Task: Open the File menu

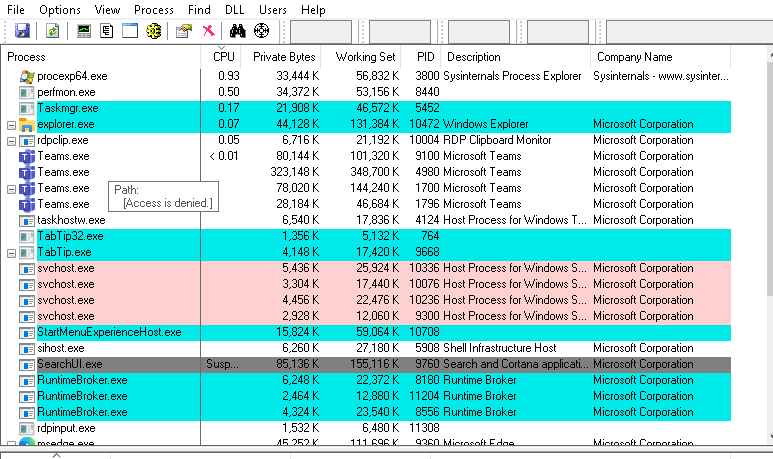Action: click(x=16, y=10)
